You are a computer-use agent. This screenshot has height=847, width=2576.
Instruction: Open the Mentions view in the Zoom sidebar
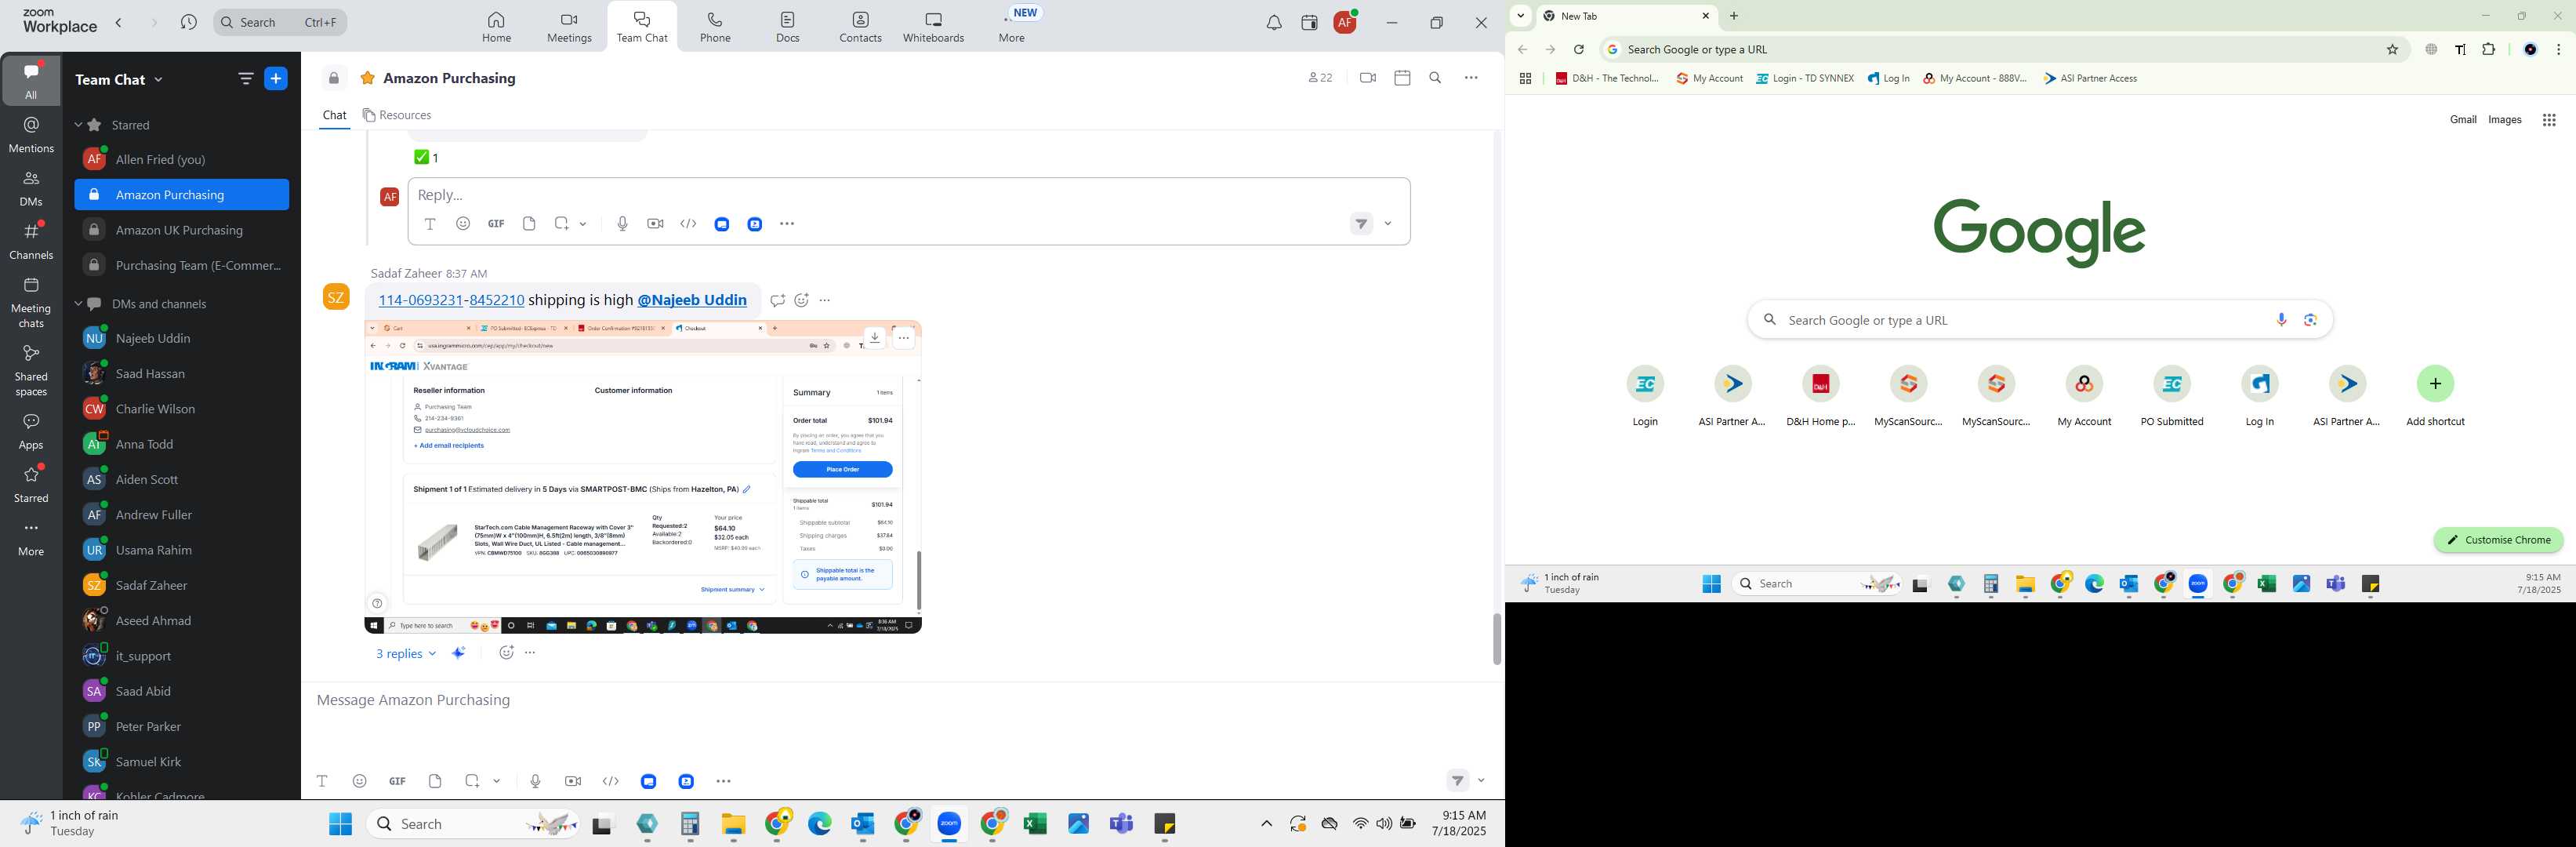click(x=31, y=134)
